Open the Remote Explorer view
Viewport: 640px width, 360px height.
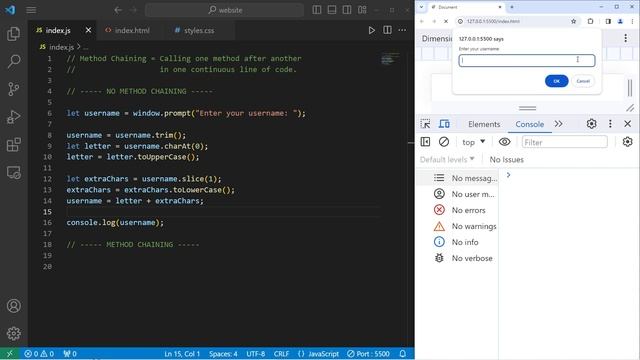[x=13, y=172]
